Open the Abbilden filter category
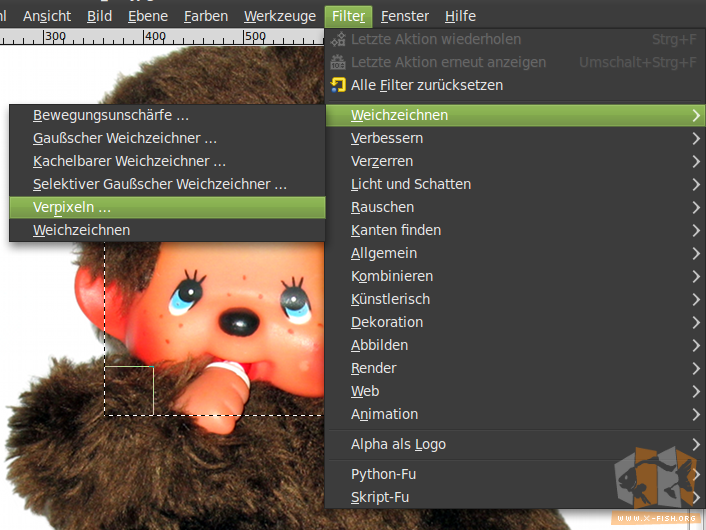 coord(515,345)
